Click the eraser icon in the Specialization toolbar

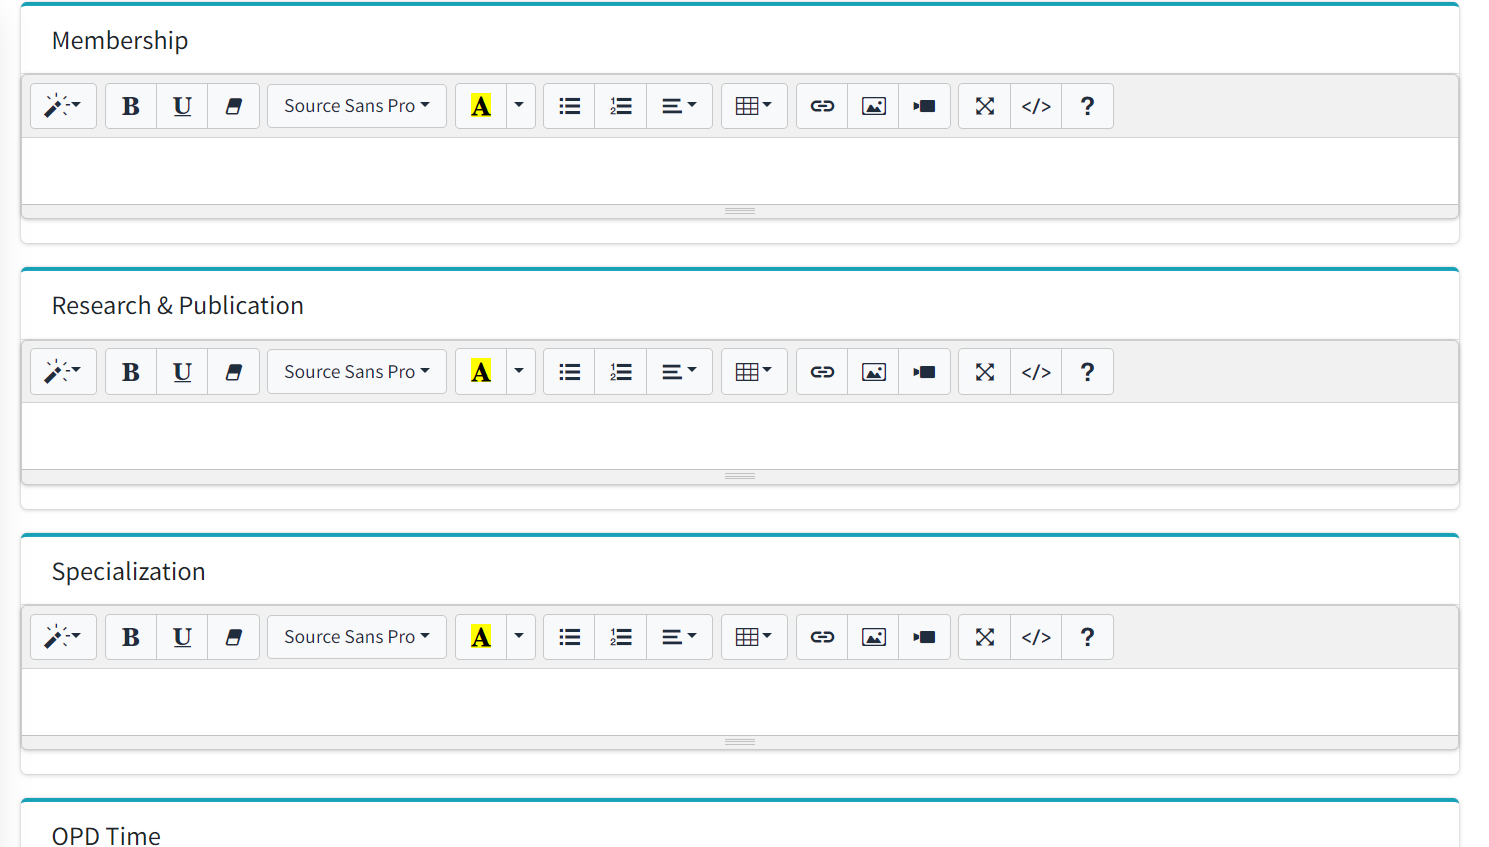click(234, 637)
